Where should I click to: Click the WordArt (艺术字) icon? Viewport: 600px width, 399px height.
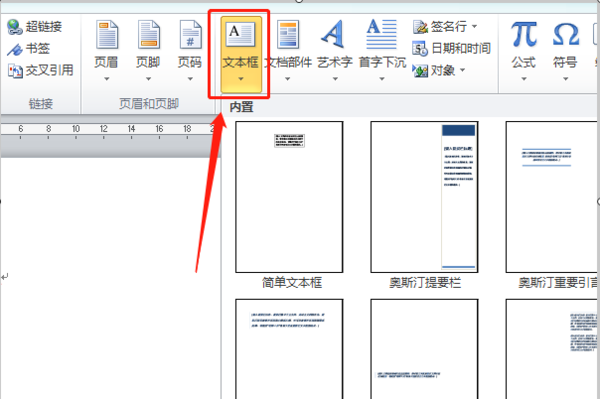coord(333,34)
